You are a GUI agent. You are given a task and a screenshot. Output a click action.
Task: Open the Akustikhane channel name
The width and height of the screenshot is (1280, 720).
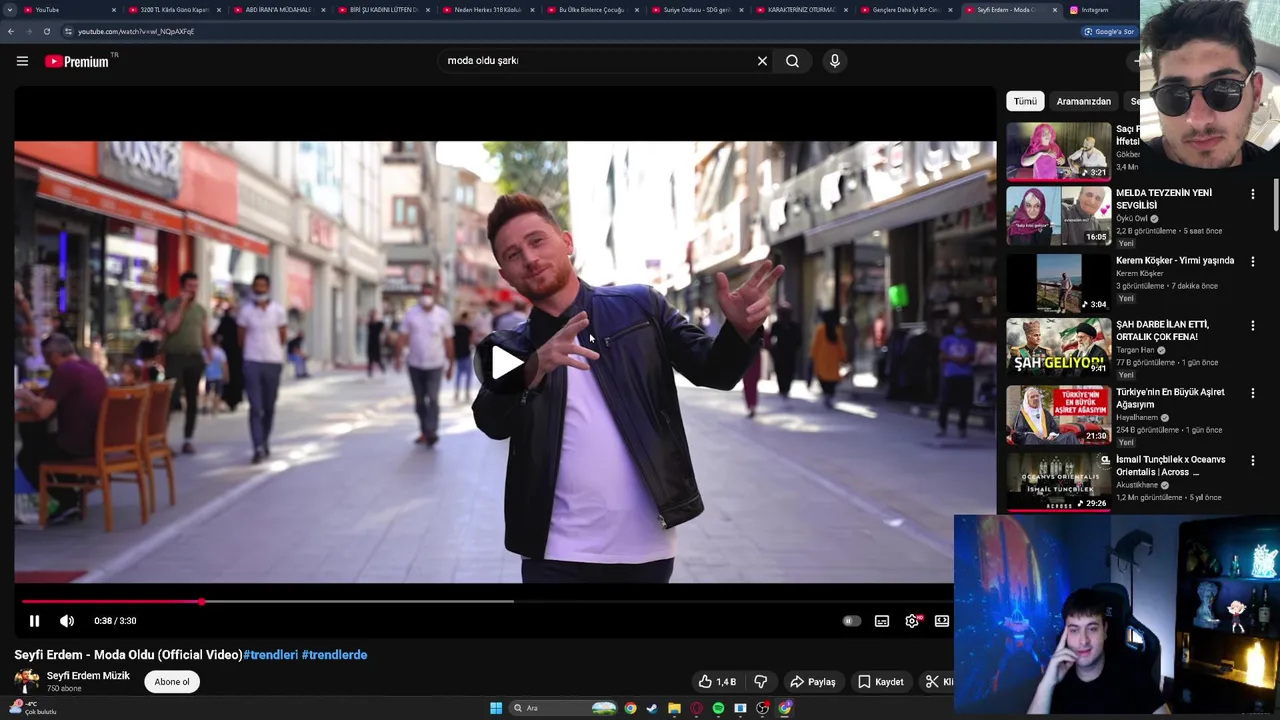[1139, 485]
